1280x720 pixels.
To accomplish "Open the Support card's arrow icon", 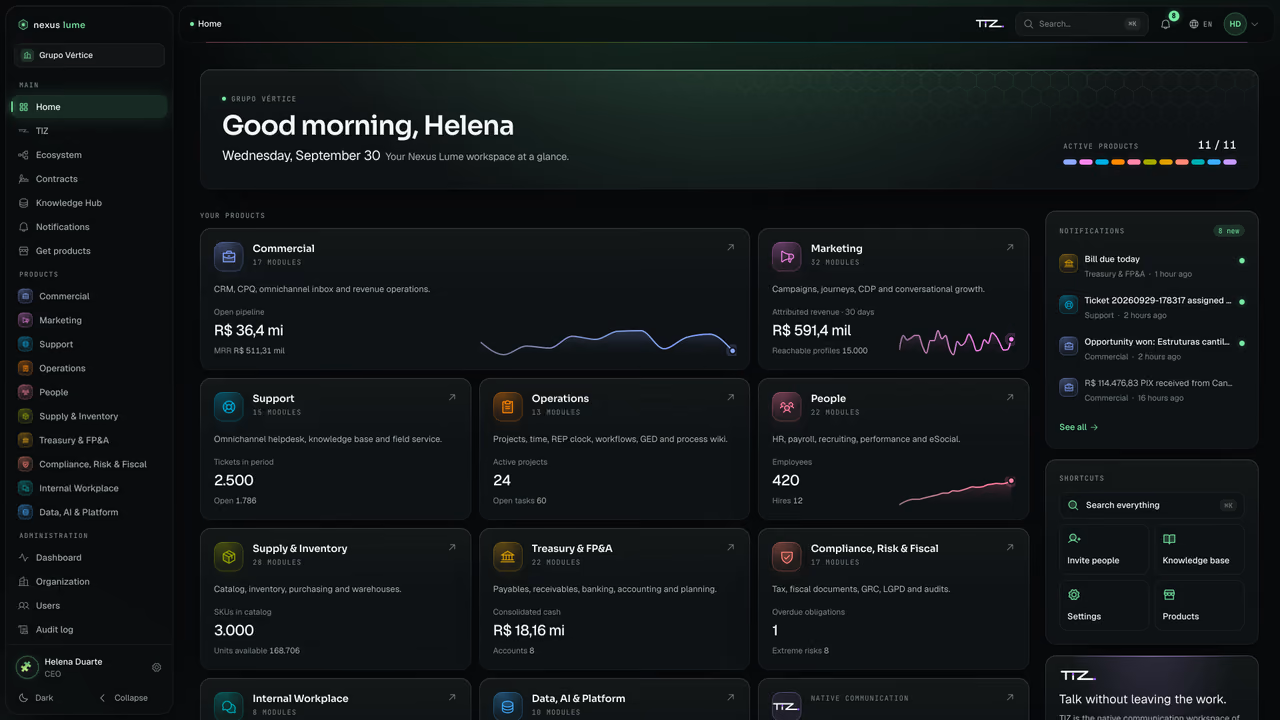I will (x=452, y=398).
